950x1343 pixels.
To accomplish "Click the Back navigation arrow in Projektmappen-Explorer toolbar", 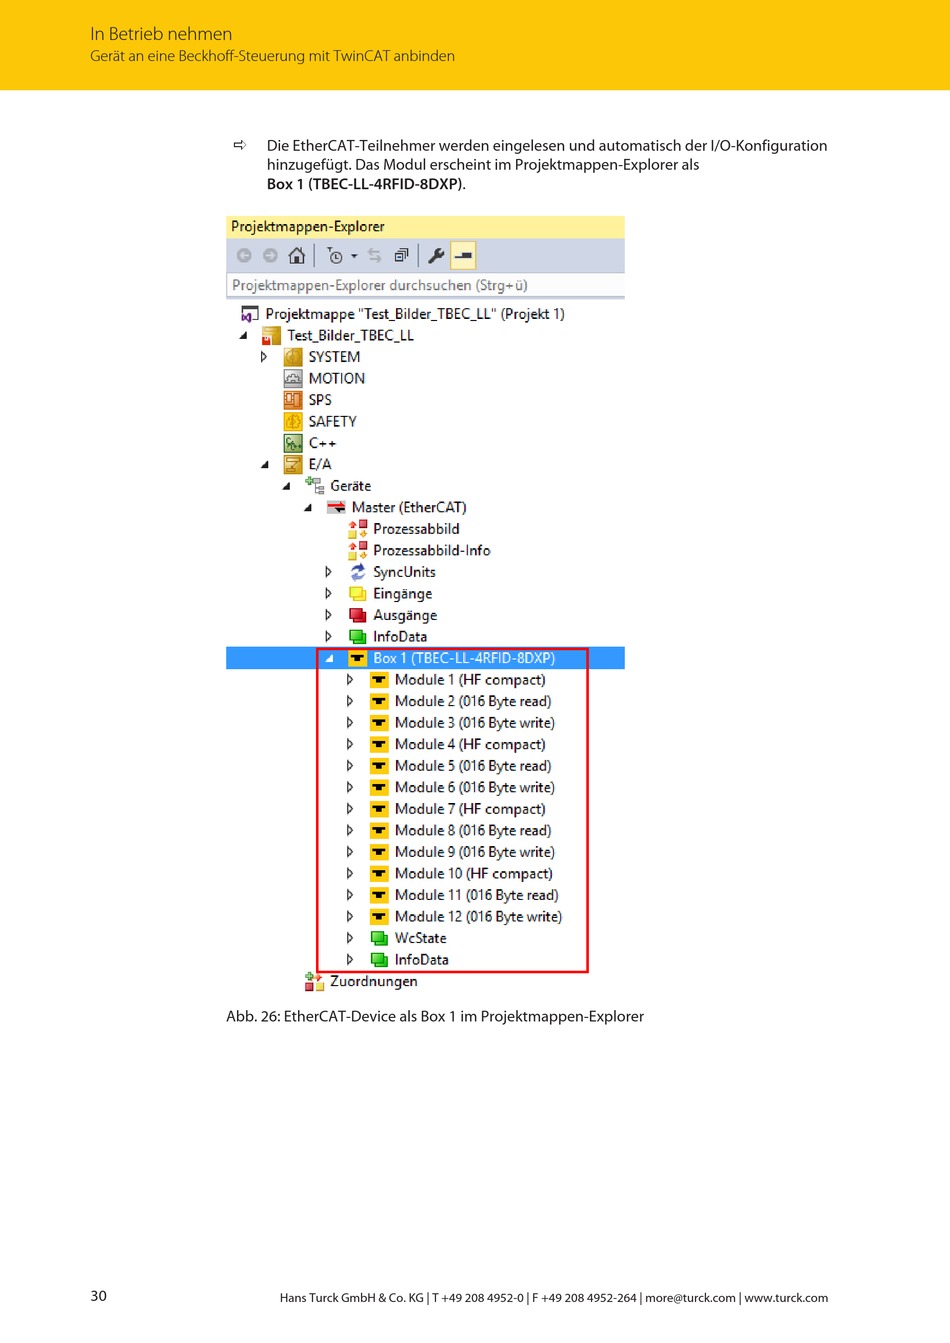I will (x=244, y=256).
